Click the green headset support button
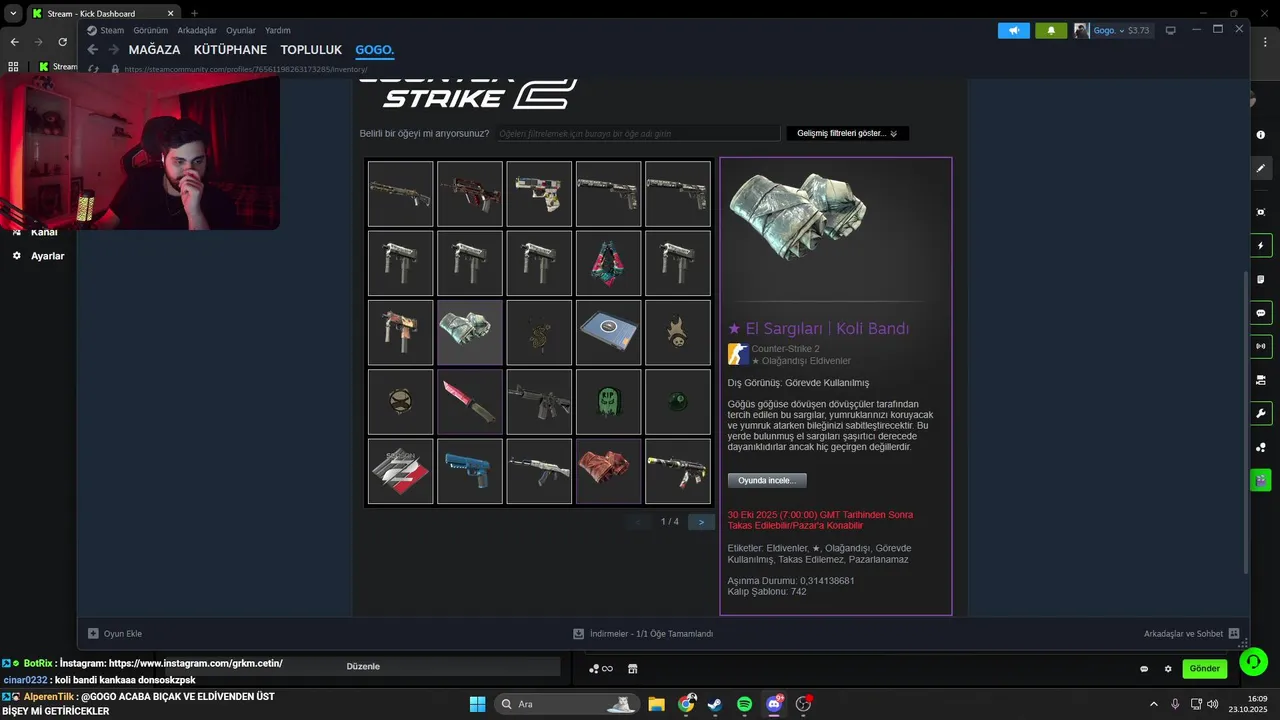Viewport: 1280px width, 720px height. coord(1253,662)
